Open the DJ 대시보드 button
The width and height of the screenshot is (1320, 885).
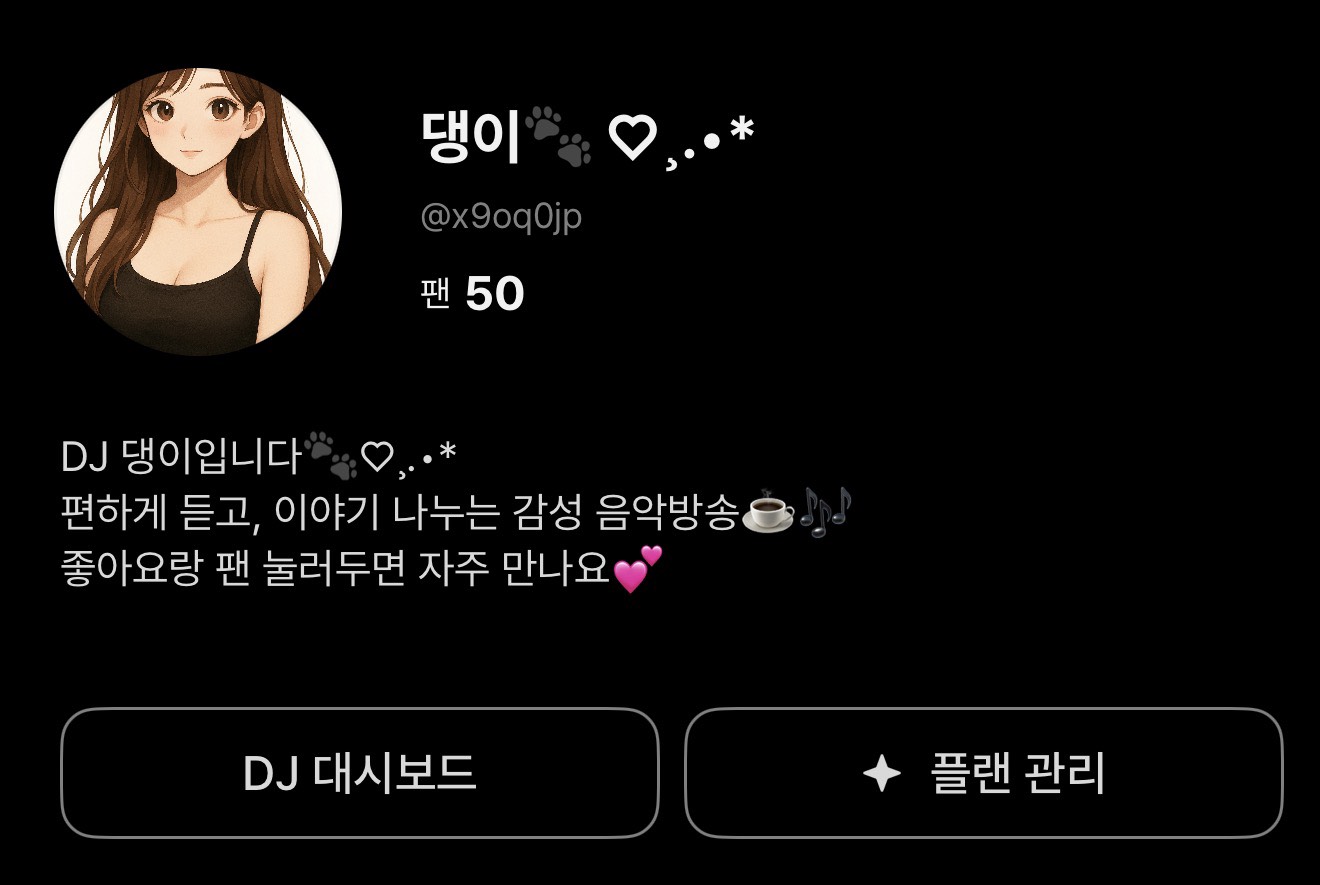[x=360, y=773]
